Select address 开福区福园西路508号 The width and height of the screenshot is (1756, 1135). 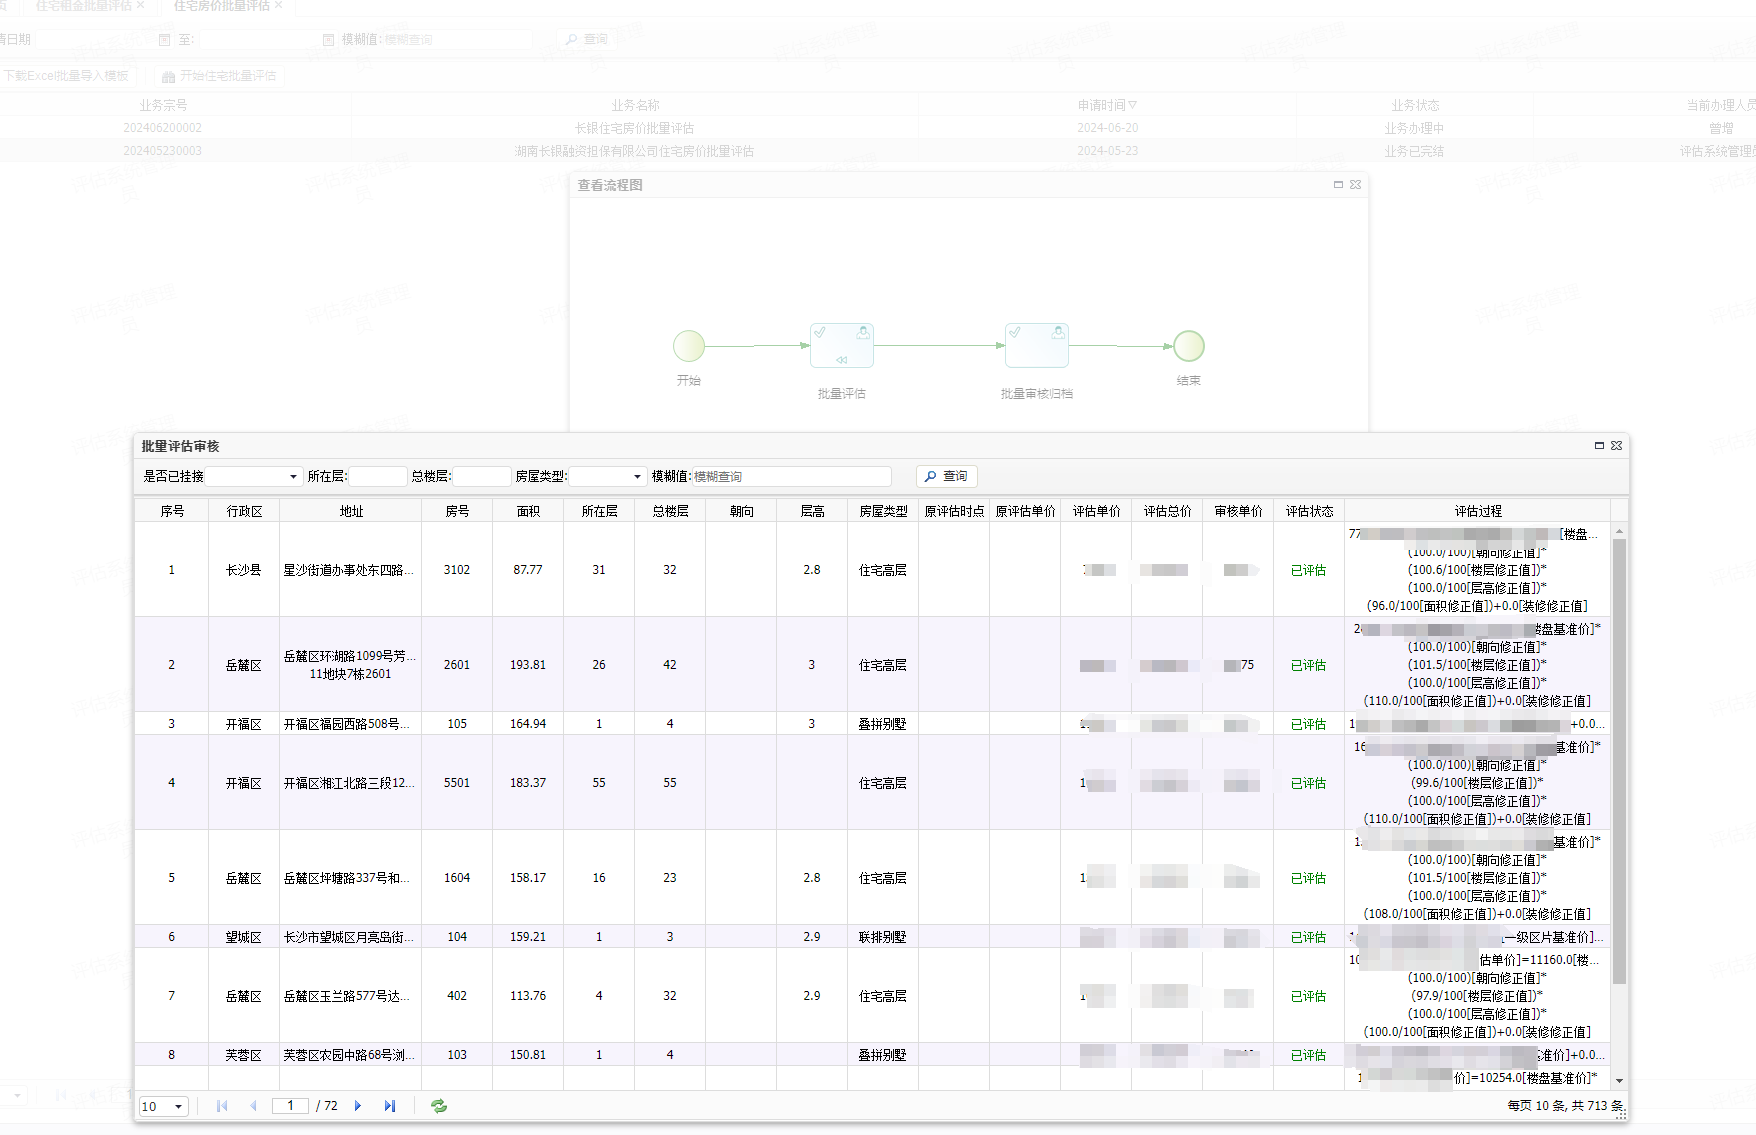pos(348,724)
